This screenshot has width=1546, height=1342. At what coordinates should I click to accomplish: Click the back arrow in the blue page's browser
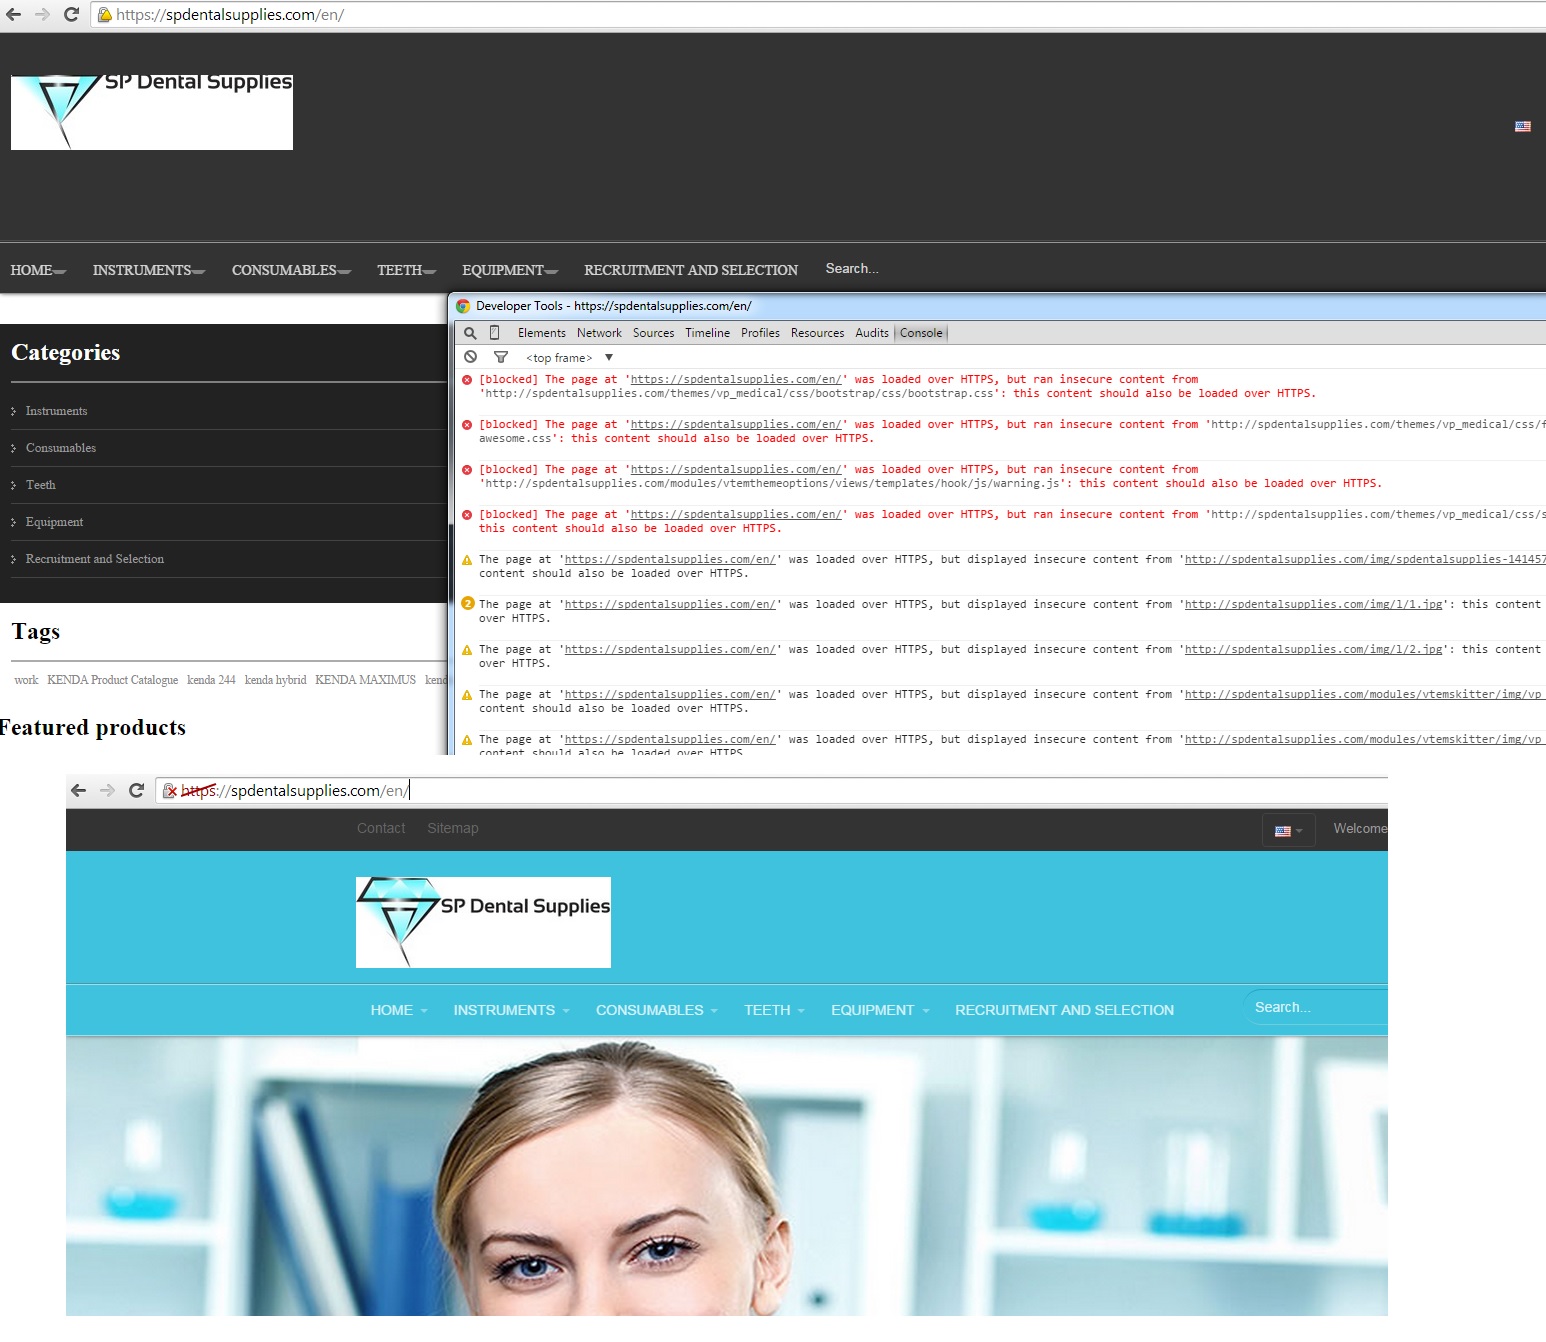click(78, 791)
